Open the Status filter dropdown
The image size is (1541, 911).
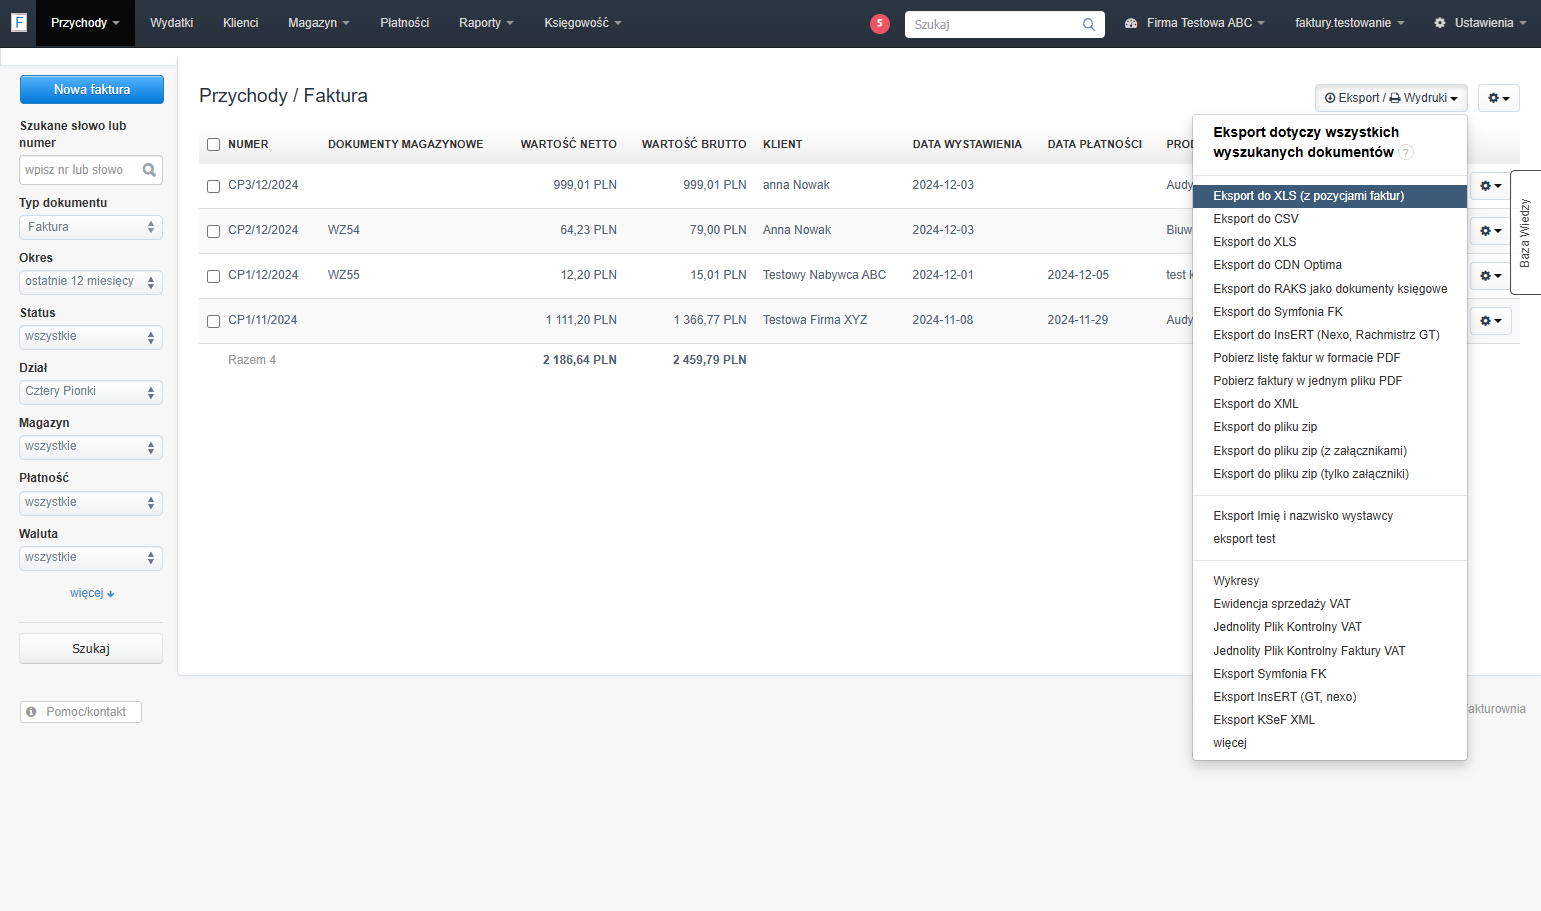tap(91, 337)
